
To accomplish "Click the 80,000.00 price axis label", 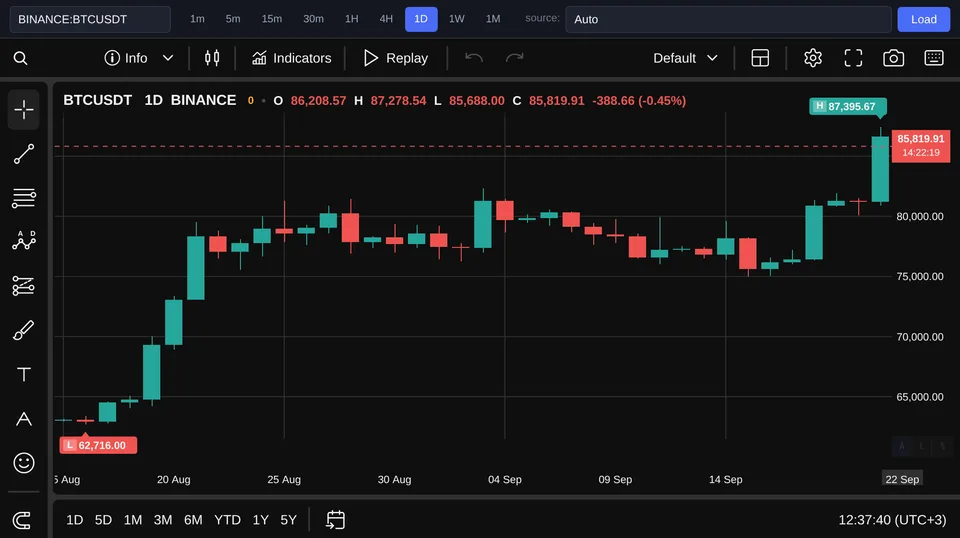I will pyautogui.click(x=920, y=216).
